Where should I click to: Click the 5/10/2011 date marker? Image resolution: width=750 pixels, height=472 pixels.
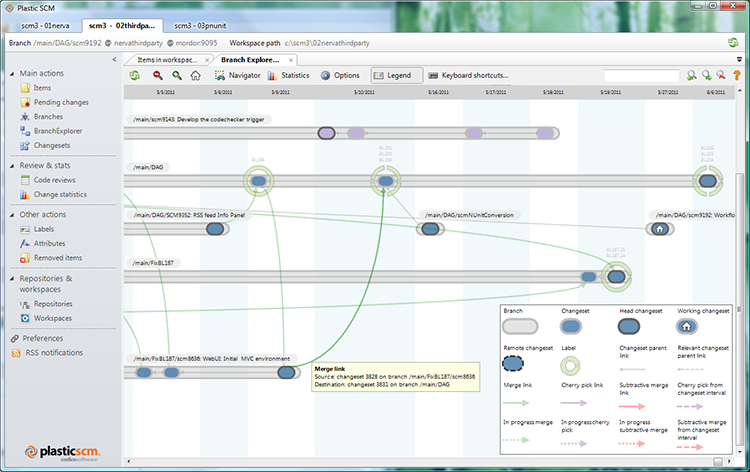pos(364,92)
